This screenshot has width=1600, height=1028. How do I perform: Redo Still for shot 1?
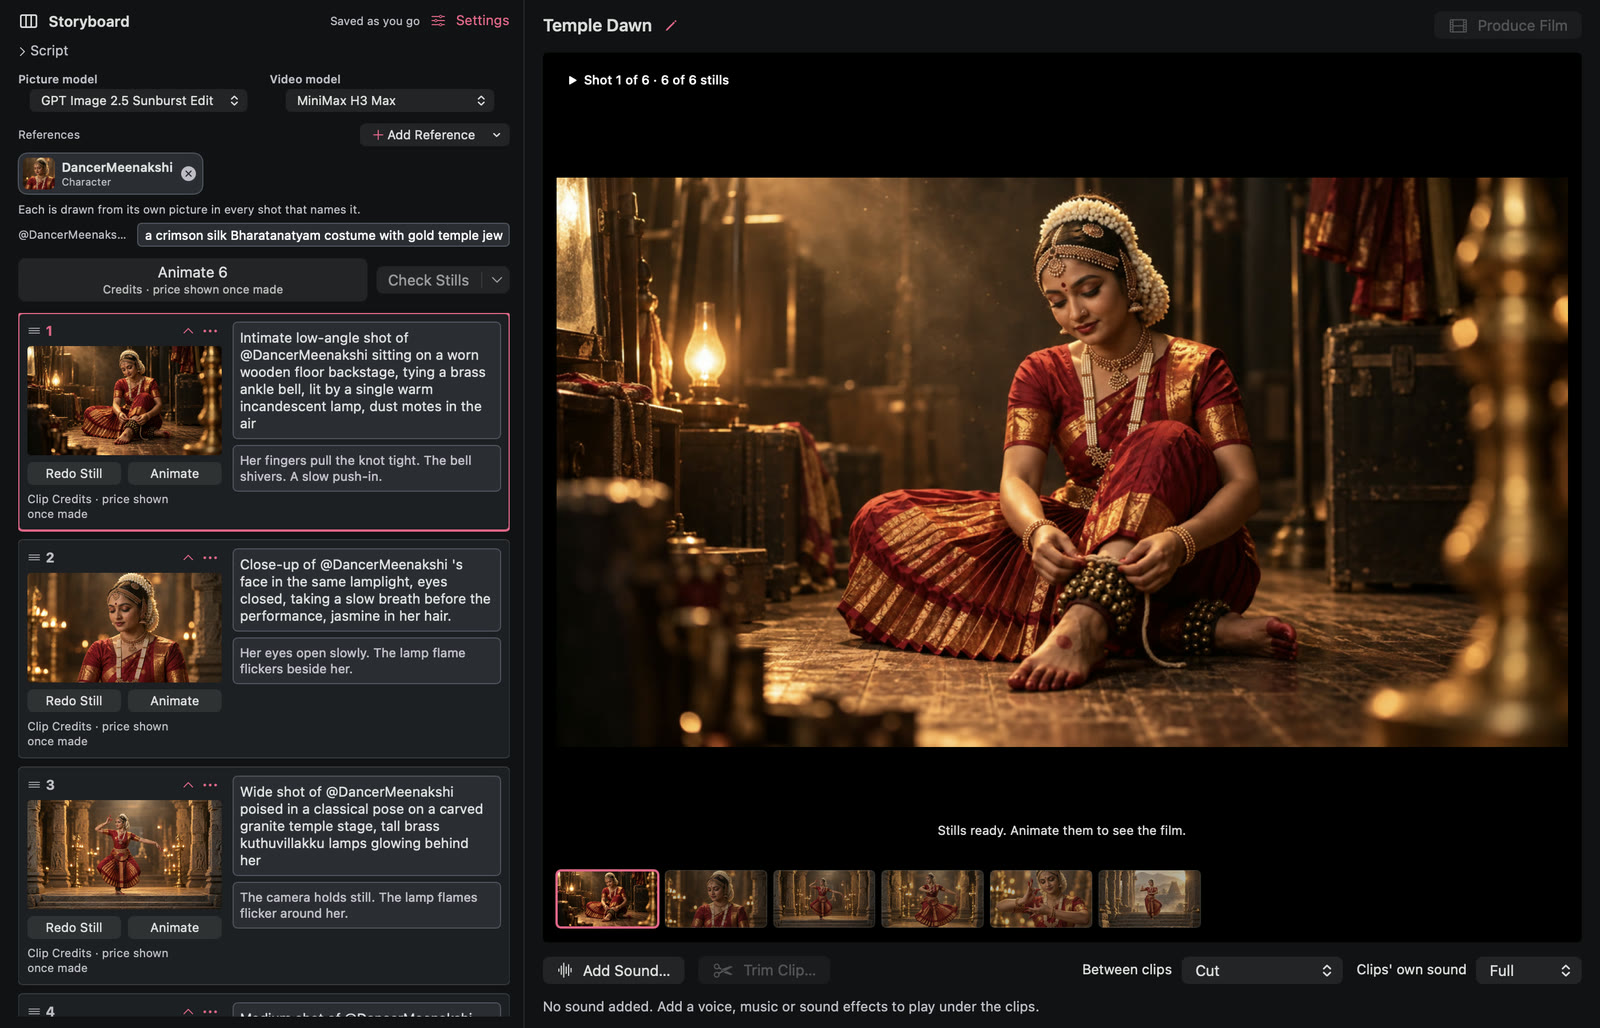click(x=74, y=474)
